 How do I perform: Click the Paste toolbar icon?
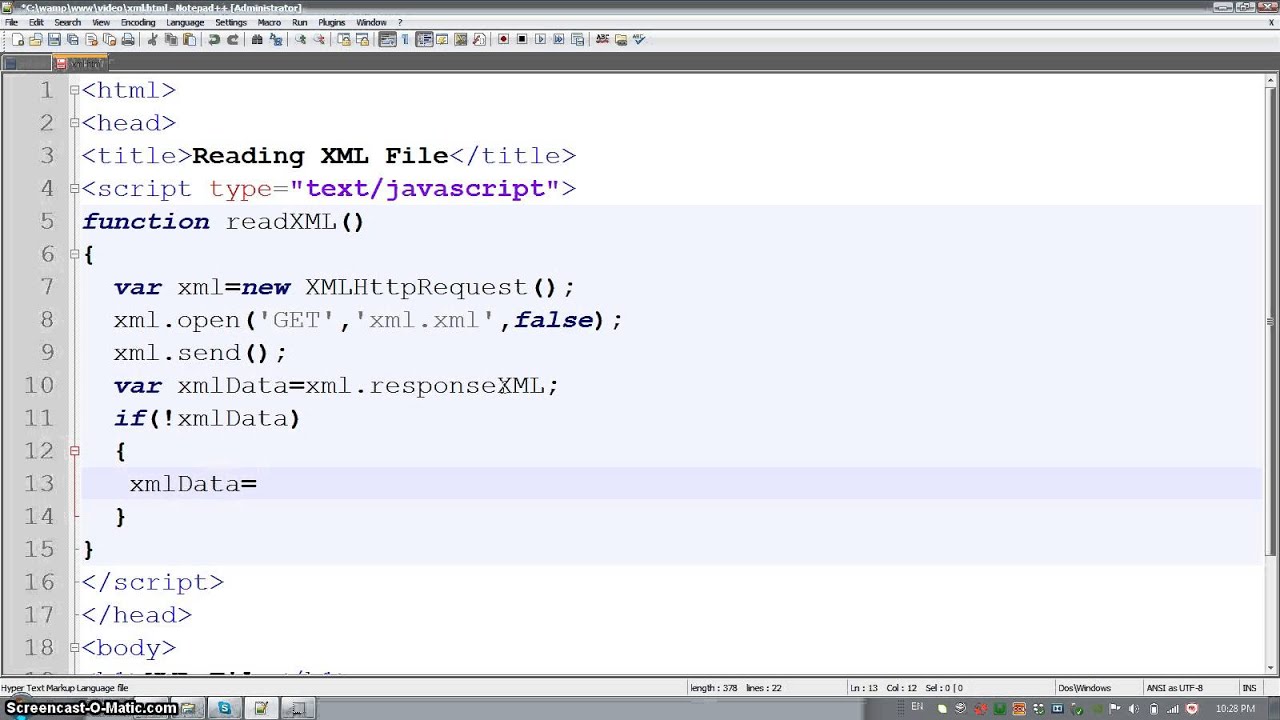click(x=189, y=40)
